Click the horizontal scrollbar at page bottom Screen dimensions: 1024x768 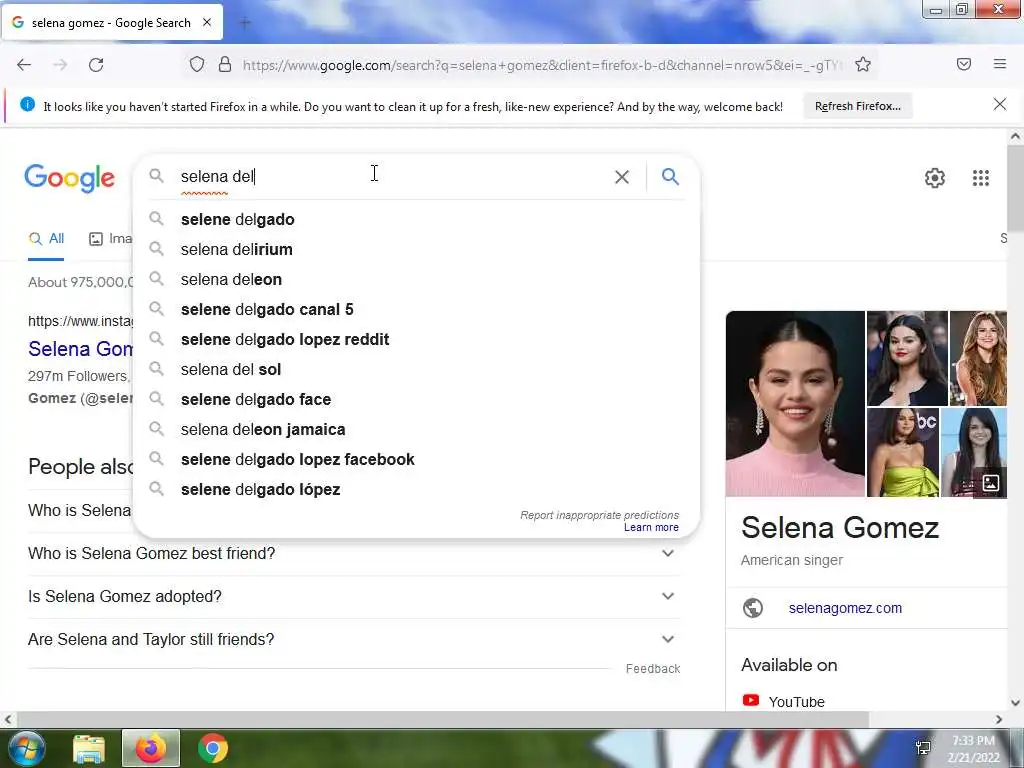click(x=443, y=719)
